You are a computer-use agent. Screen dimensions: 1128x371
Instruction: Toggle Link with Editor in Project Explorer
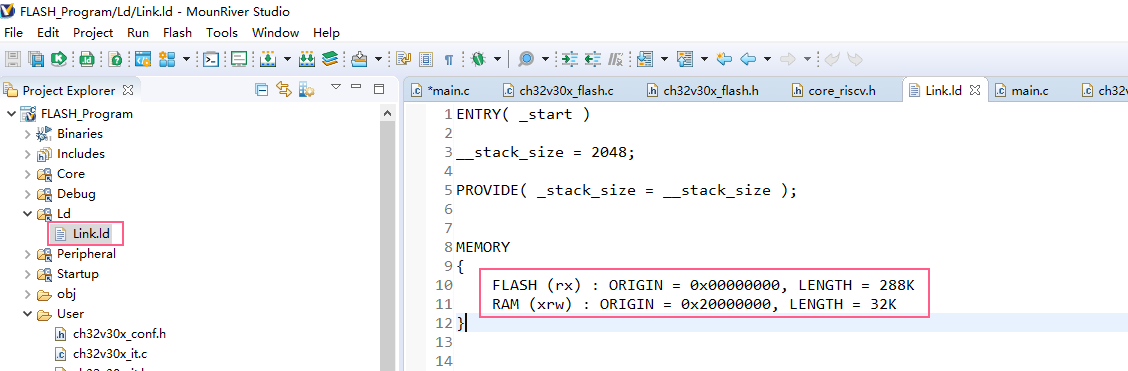click(283, 89)
